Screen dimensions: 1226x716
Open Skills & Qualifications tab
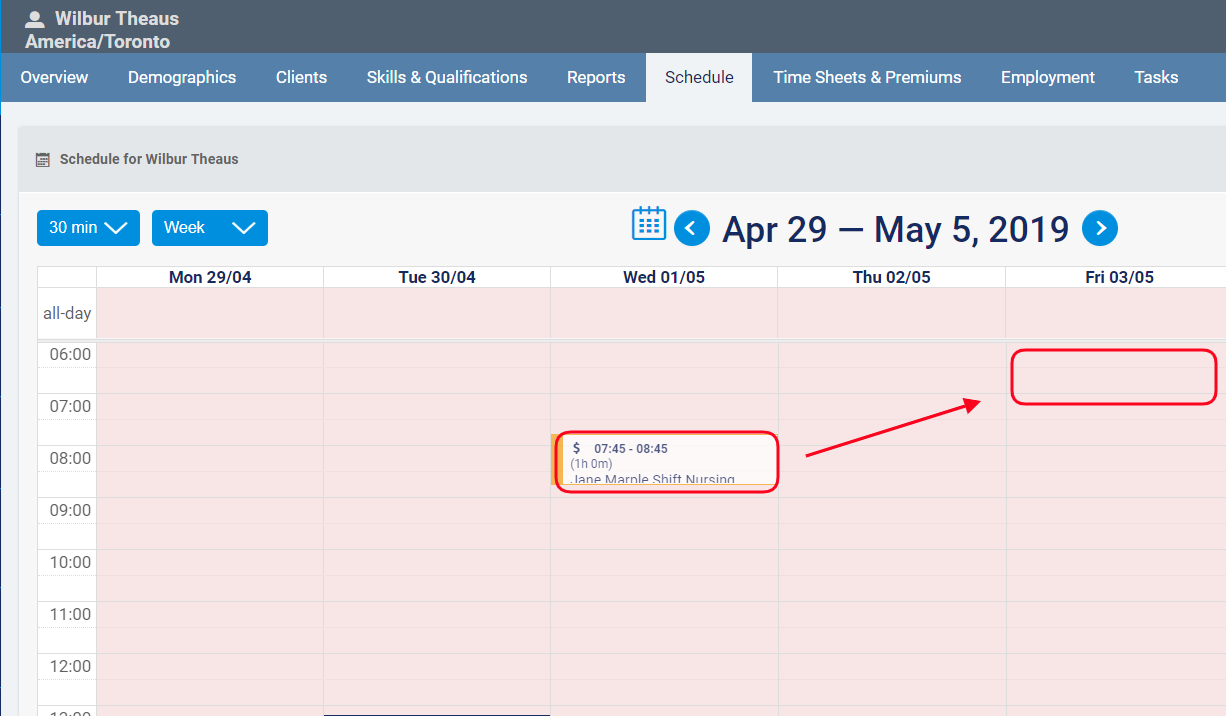pyautogui.click(x=447, y=77)
